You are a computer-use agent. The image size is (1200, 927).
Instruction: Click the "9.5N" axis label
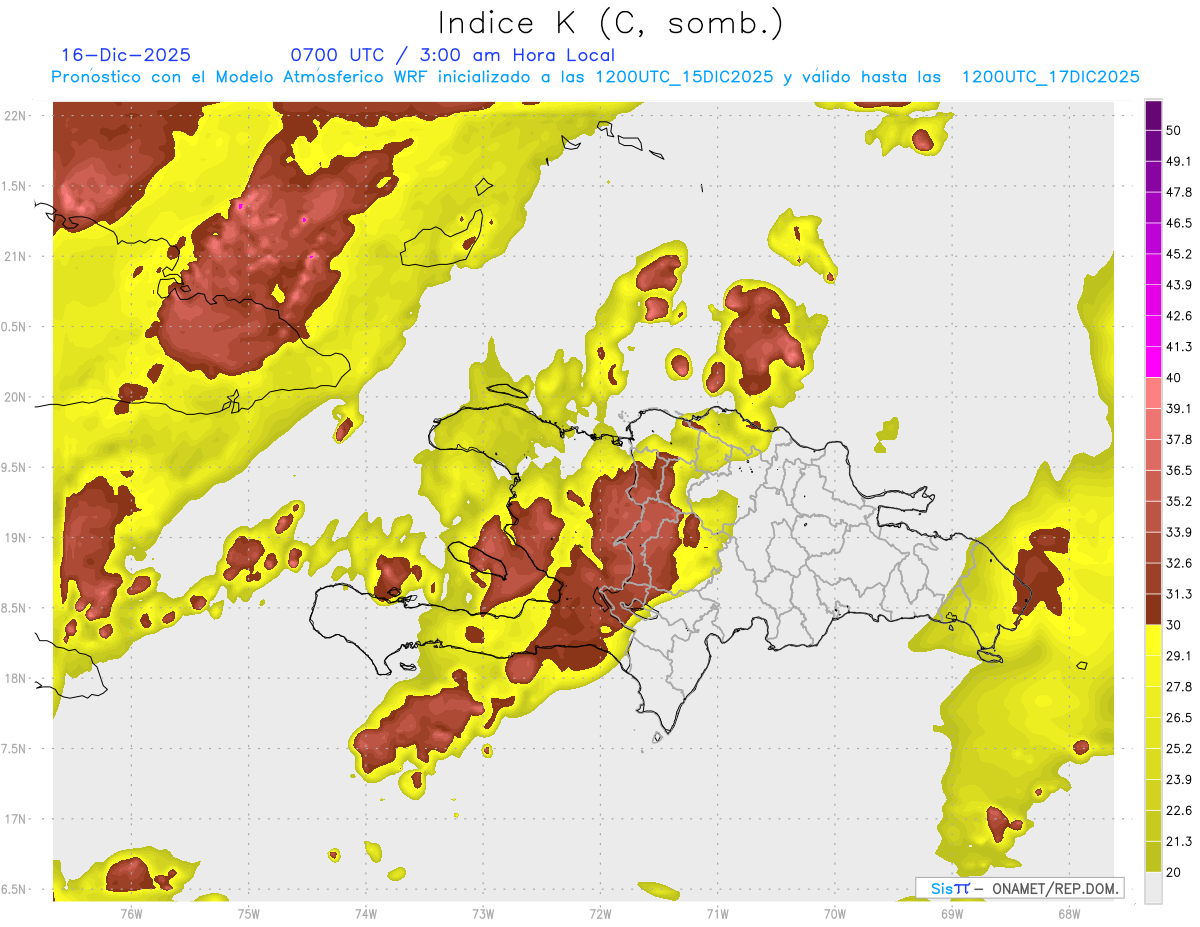(x=15, y=468)
